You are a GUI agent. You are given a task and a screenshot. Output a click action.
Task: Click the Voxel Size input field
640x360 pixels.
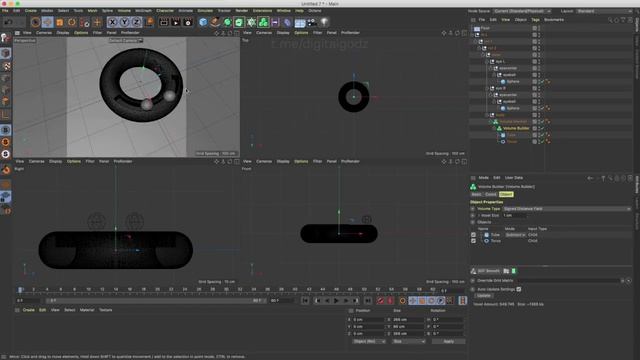pos(514,216)
